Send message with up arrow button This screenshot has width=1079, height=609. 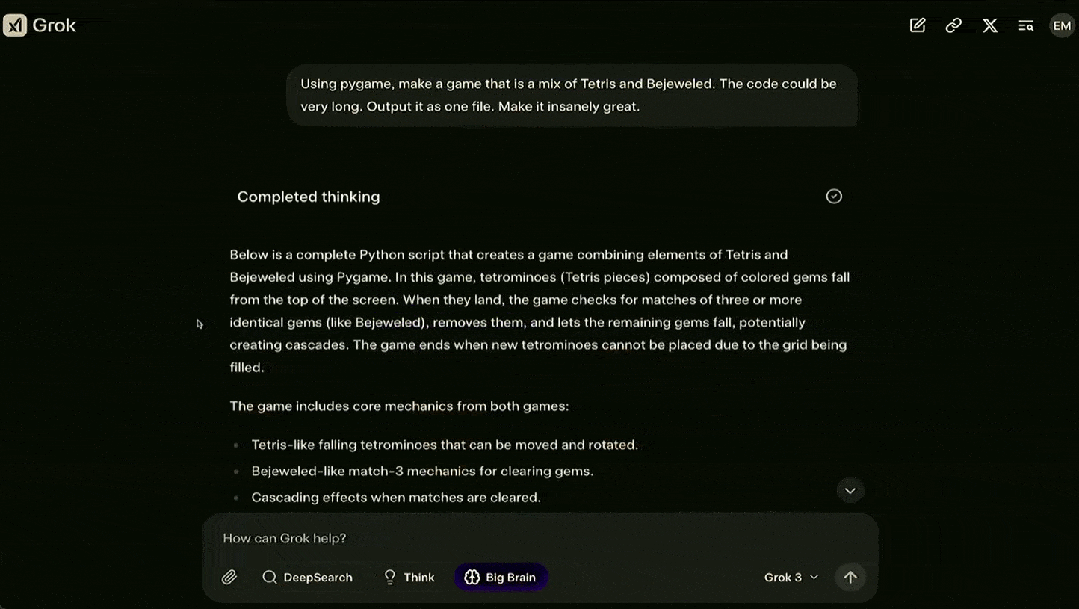850,577
